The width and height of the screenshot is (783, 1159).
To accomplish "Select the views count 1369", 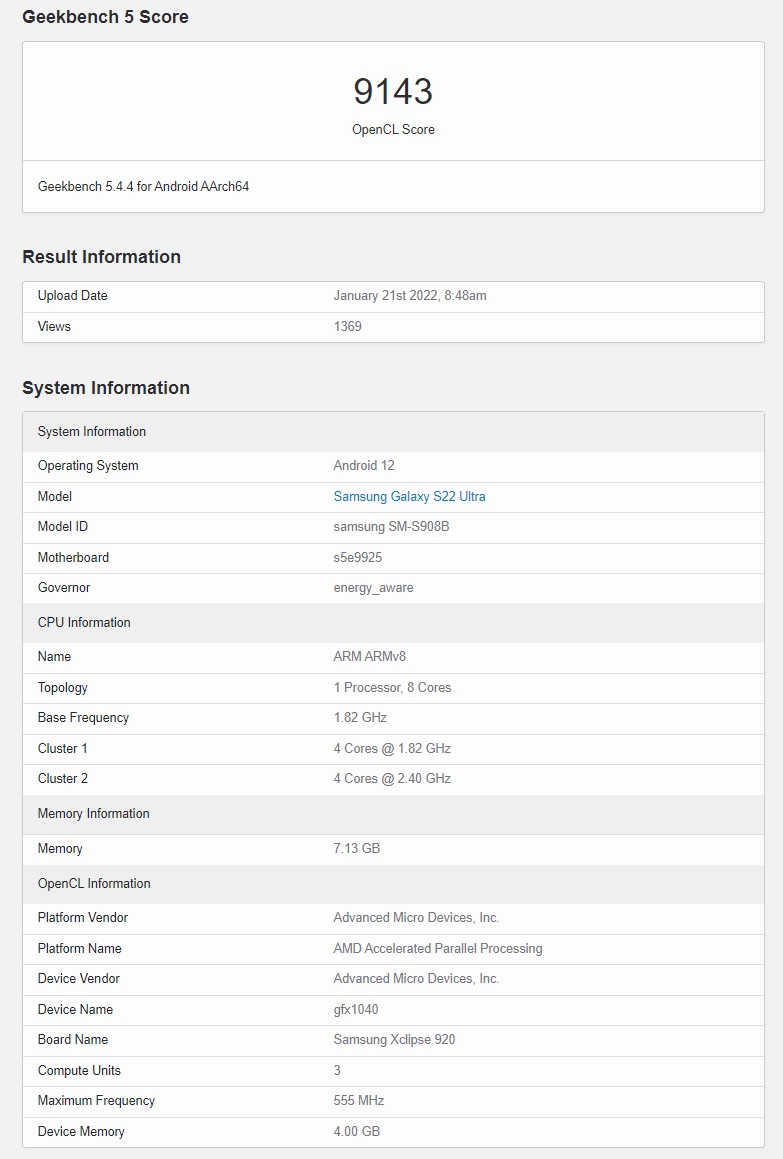I will [348, 326].
